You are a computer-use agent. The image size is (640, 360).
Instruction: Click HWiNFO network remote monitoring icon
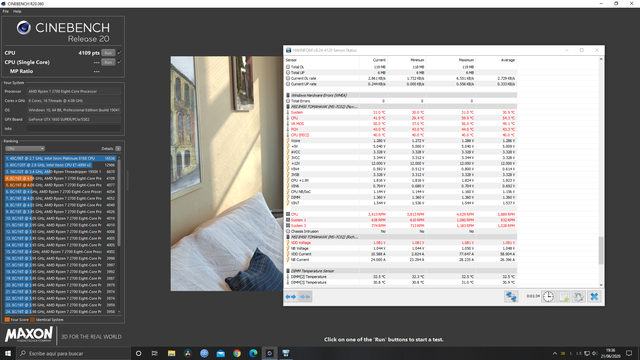tap(511, 296)
